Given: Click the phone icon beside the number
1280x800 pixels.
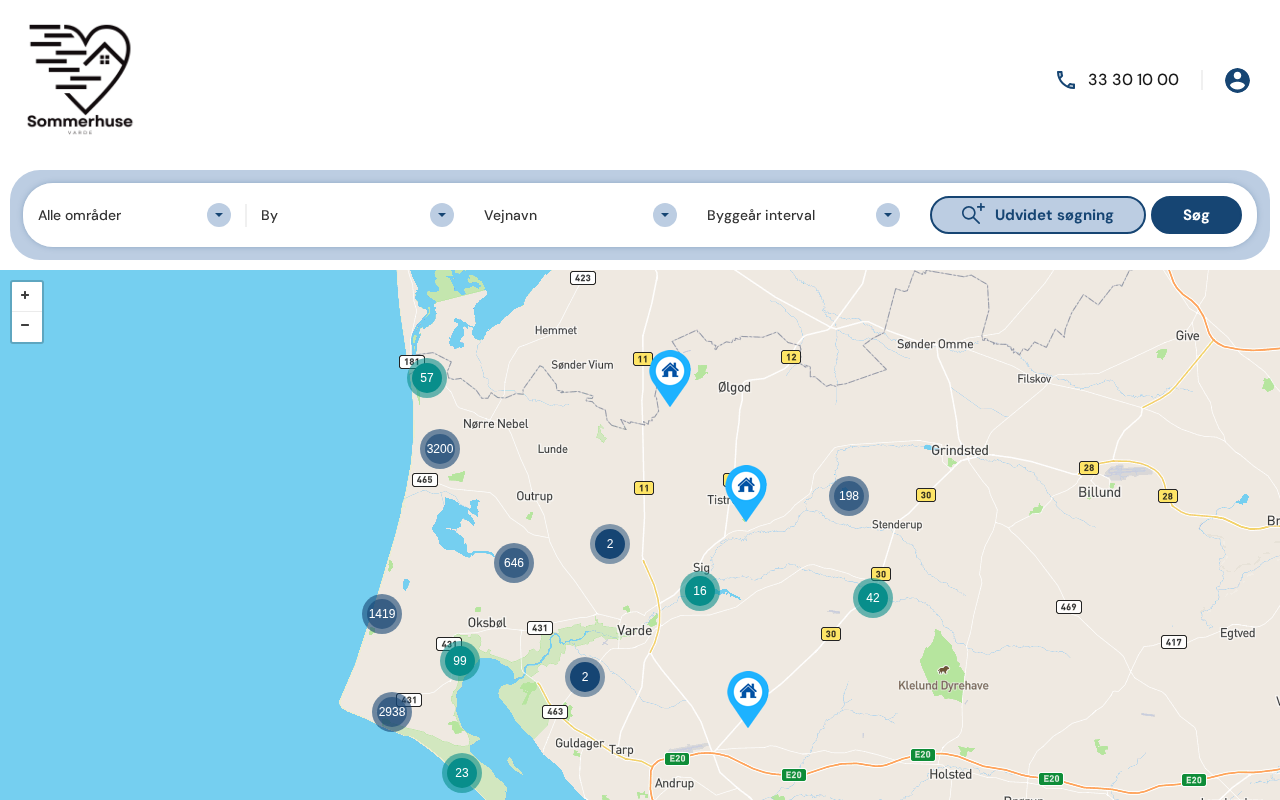Looking at the screenshot, I should click(1066, 80).
